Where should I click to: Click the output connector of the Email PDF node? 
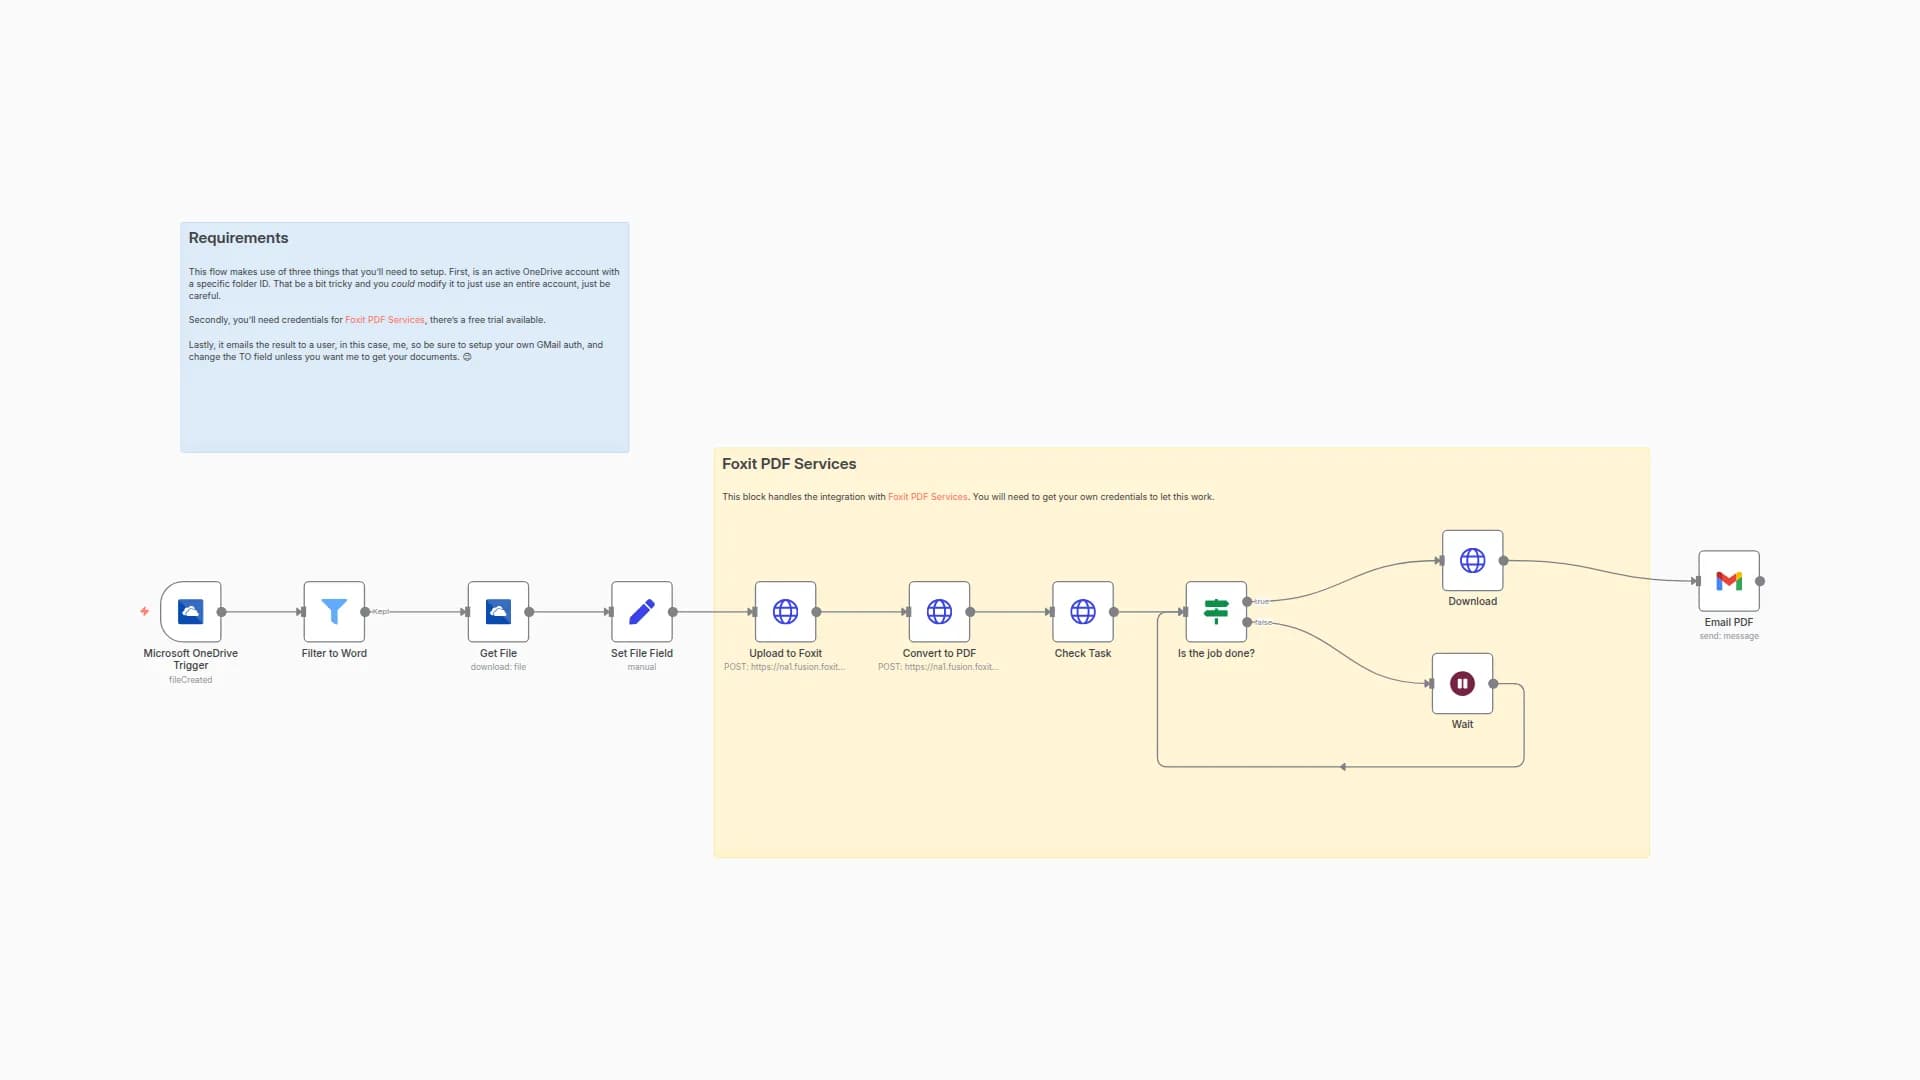tap(1760, 580)
